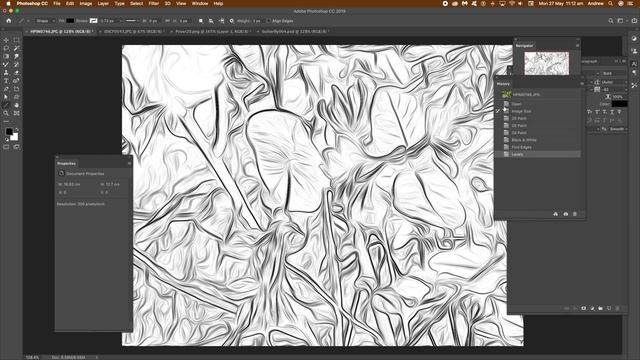Toggle Quick Mask mode icon
The height and width of the screenshot is (360, 640).
click(6, 147)
